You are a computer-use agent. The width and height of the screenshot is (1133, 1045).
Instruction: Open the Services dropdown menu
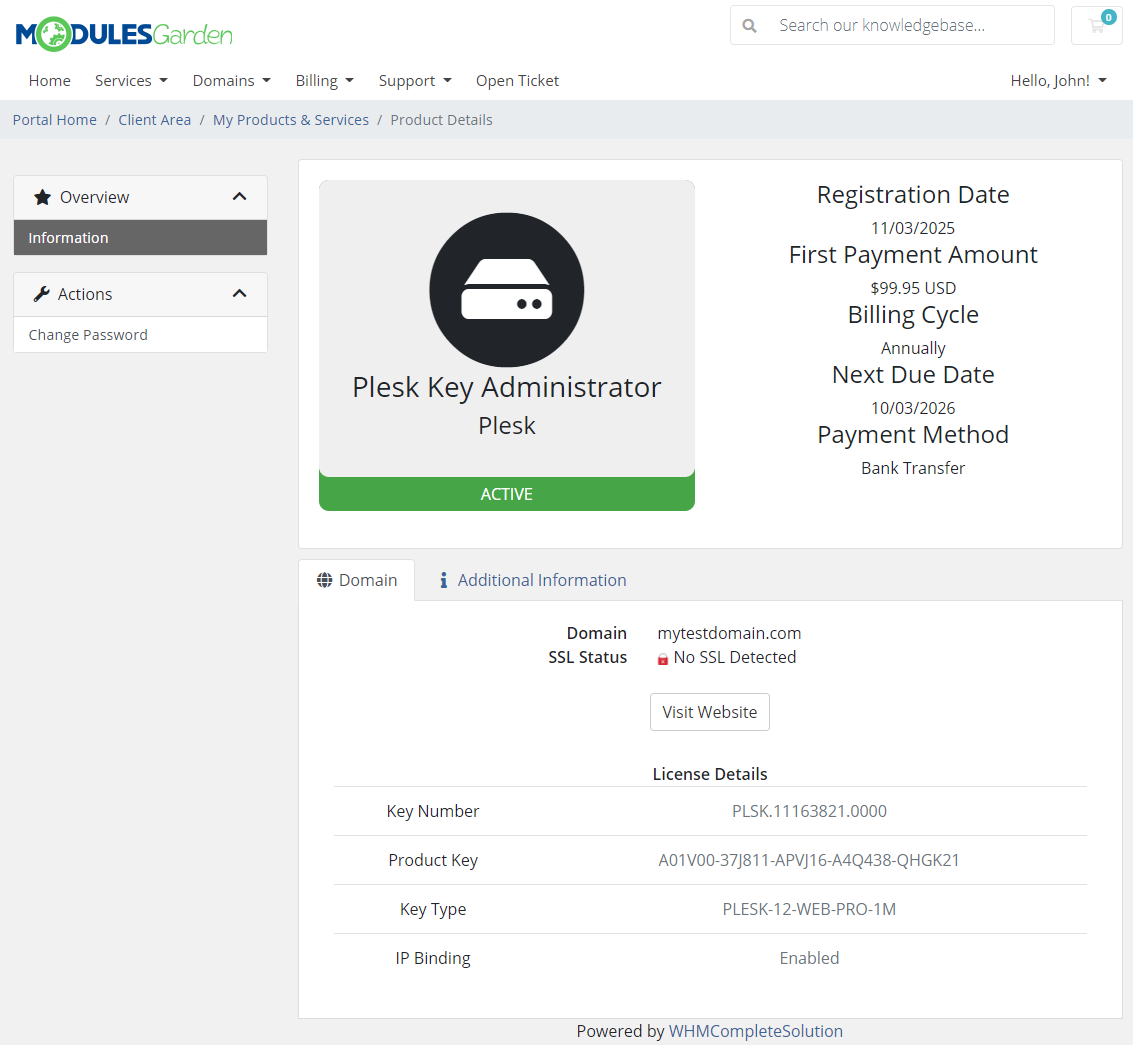click(131, 80)
